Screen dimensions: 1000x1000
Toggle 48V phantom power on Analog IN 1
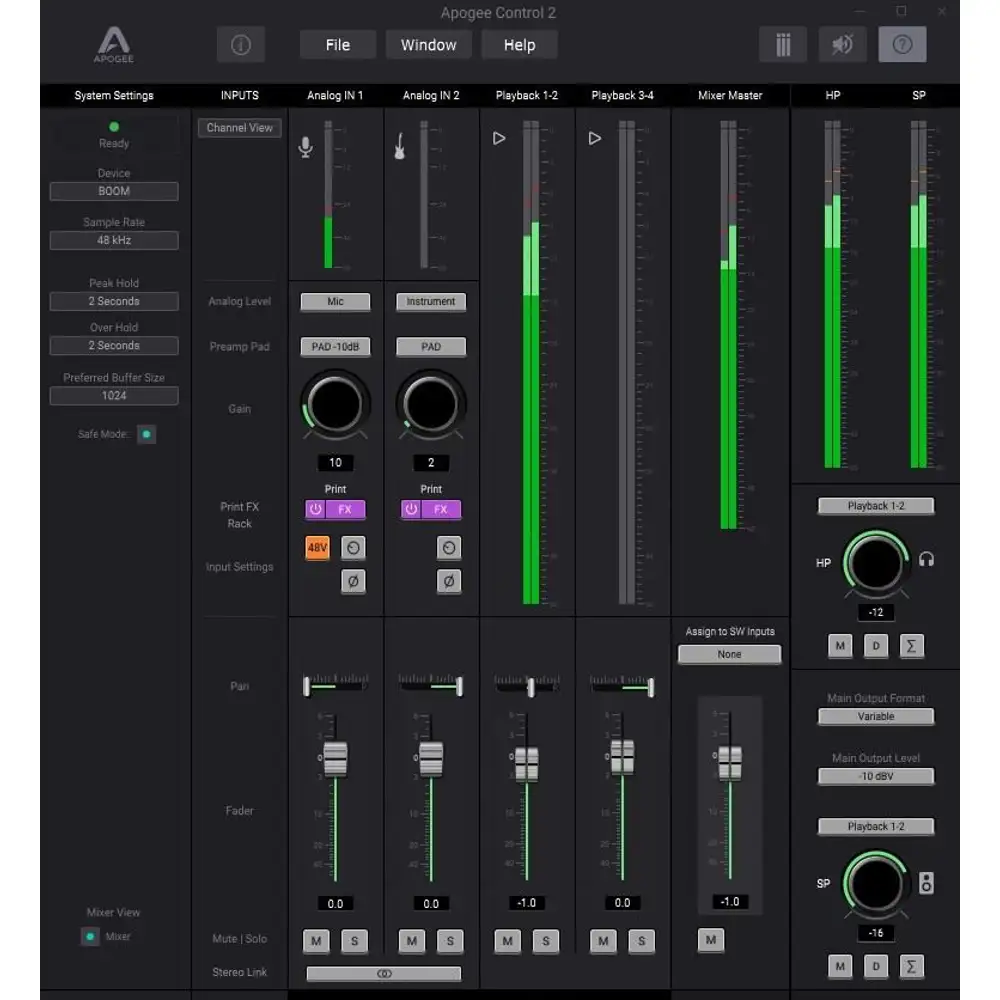318,547
